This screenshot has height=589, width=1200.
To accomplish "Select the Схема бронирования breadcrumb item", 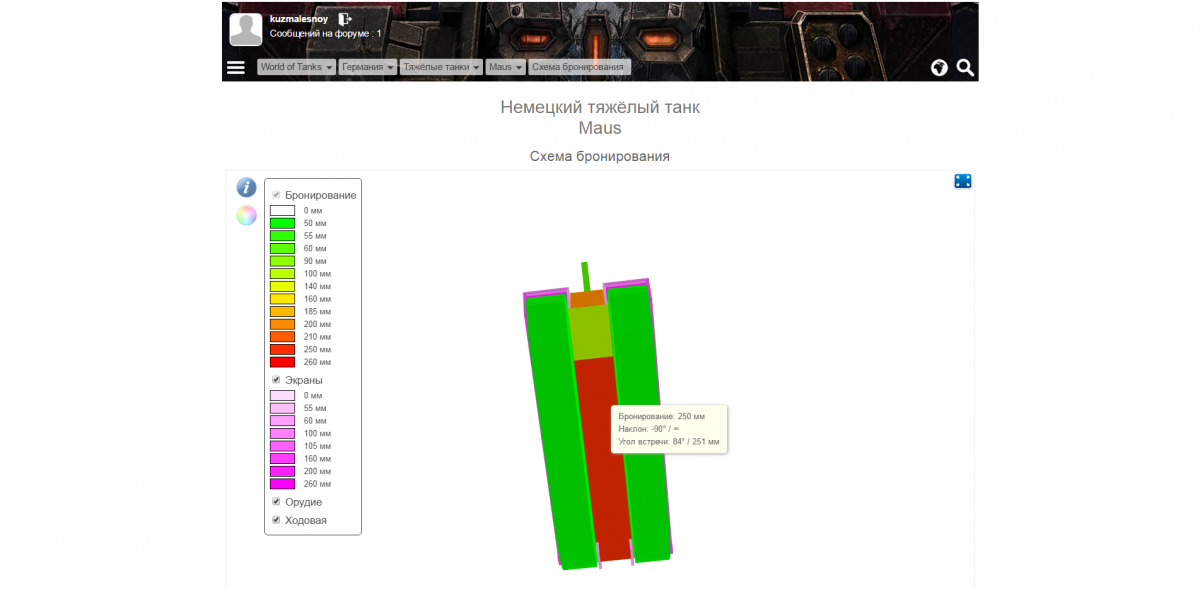I will point(579,67).
